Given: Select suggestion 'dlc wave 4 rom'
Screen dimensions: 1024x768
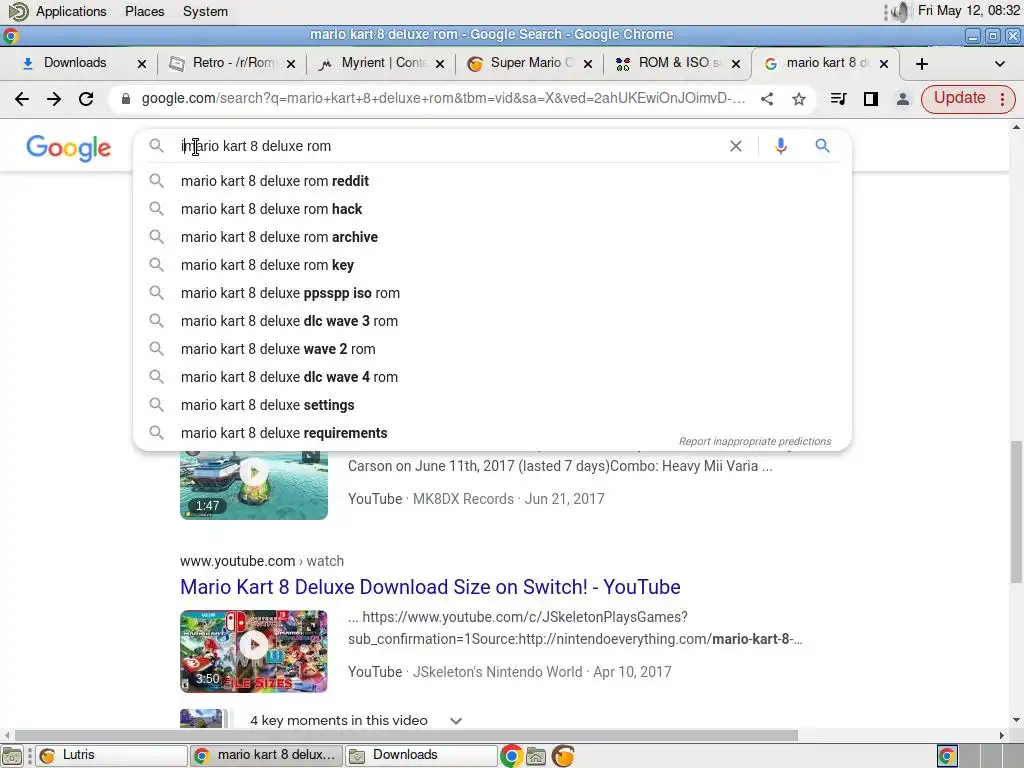Looking at the screenshot, I should coord(492,377).
